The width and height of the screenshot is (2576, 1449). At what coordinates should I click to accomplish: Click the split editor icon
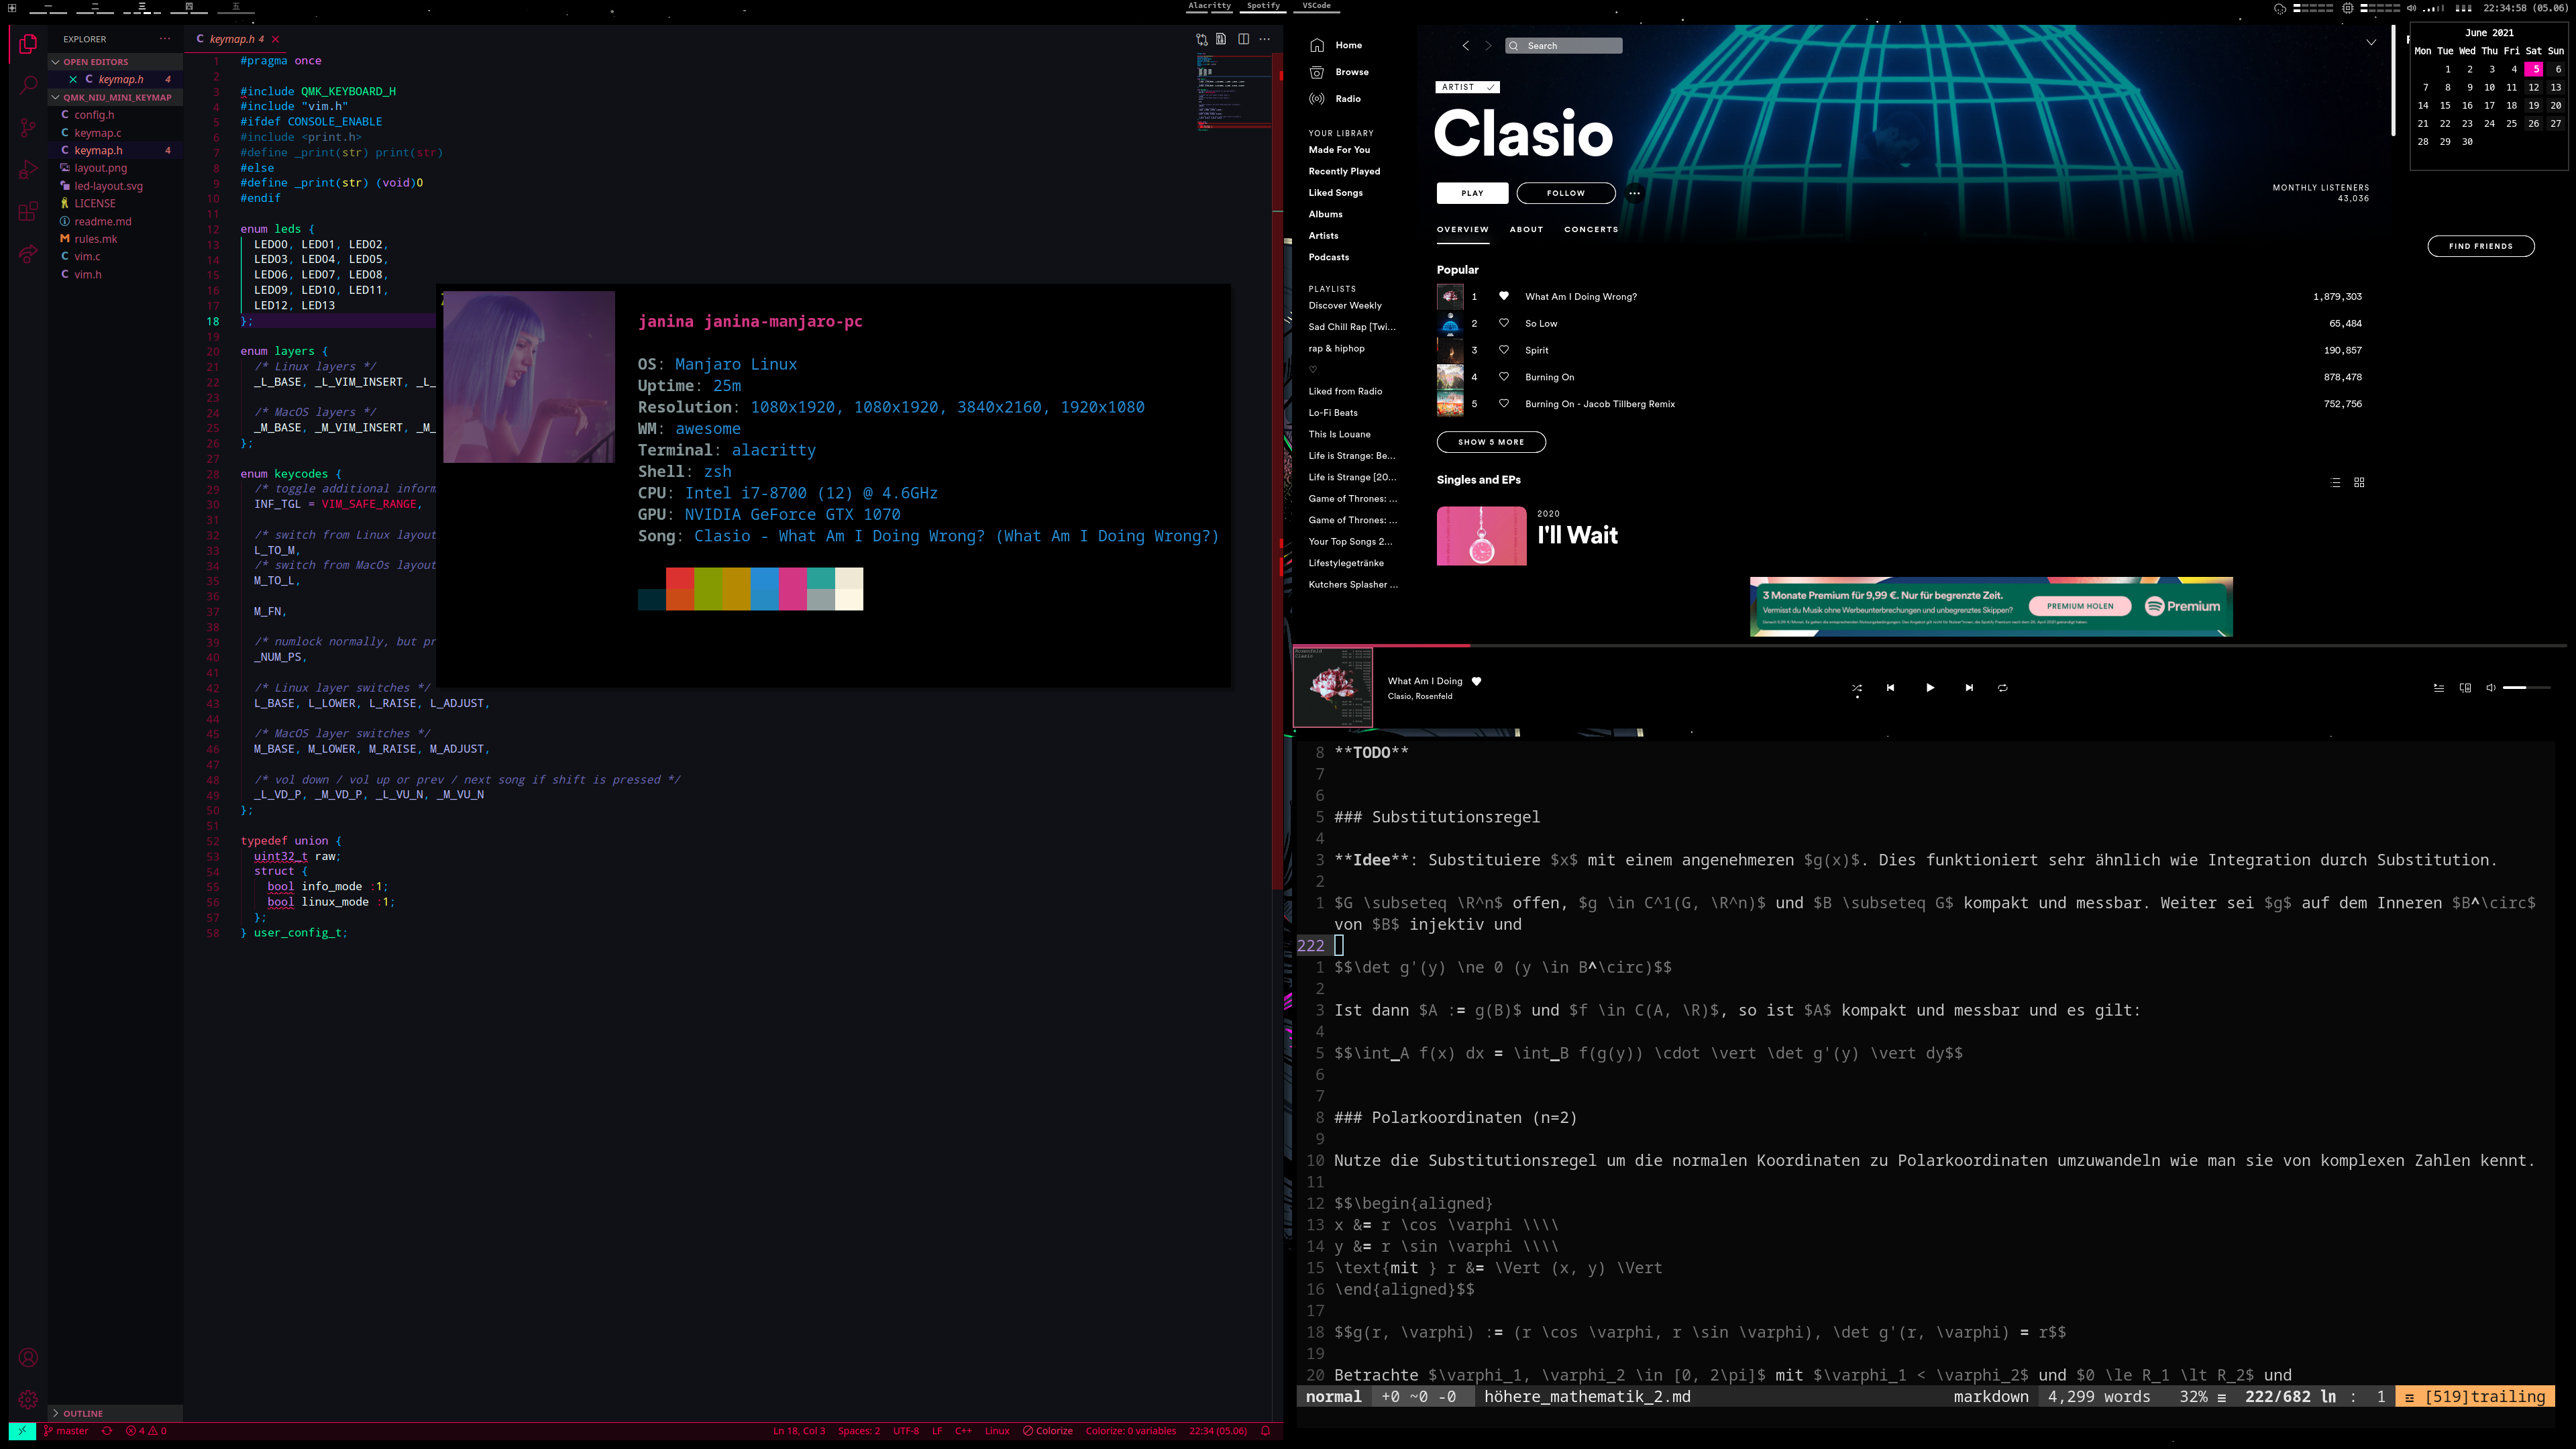click(x=1243, y=39)
